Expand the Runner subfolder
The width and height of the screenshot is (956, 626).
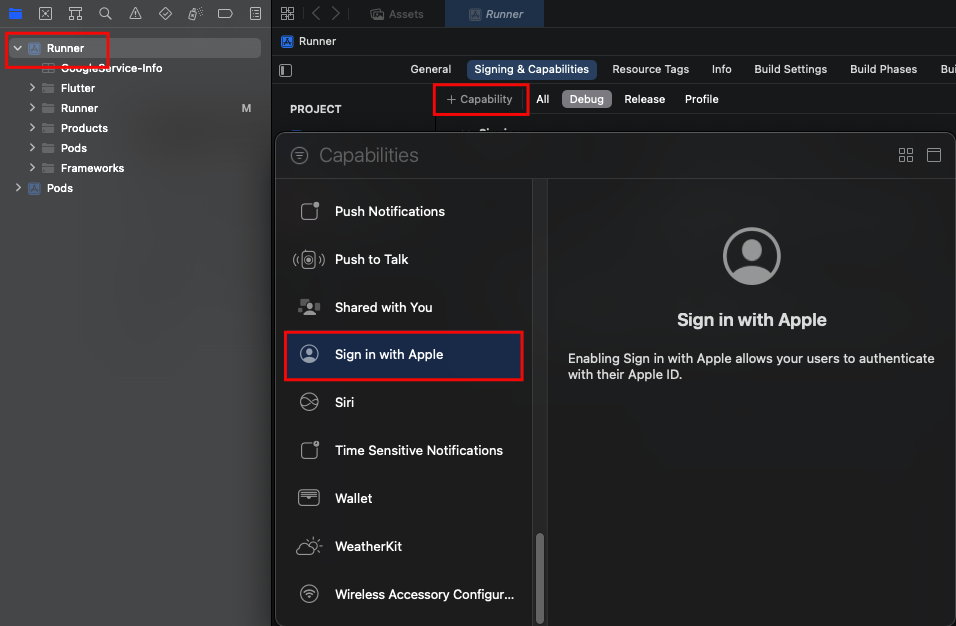pos(32,108)
